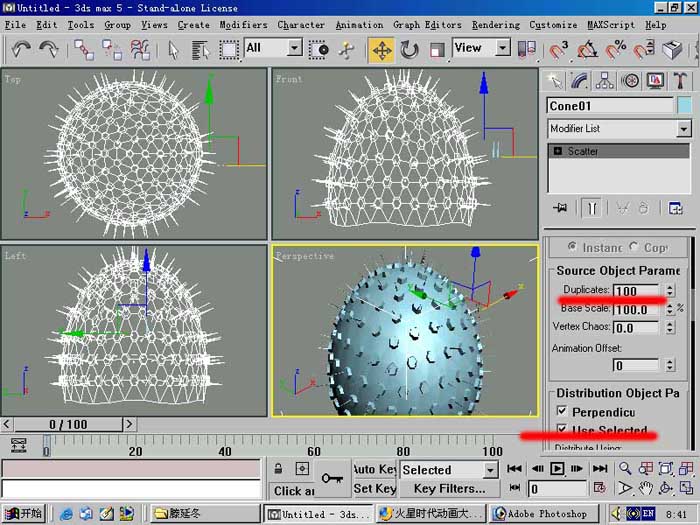
Task: Switch to the Utilities hammer panel
Action: (680, 81)
